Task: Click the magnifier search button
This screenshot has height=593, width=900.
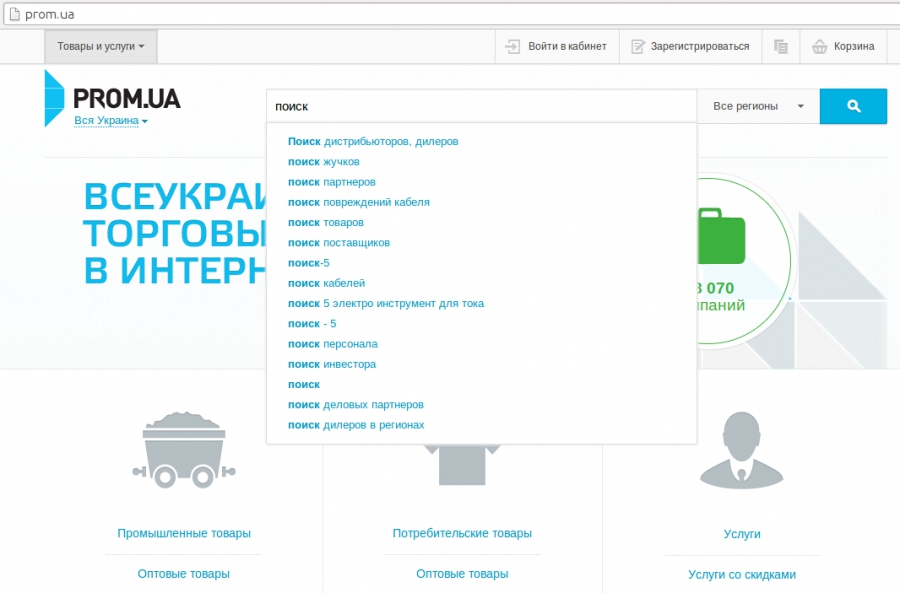Action: pos(853,106)
